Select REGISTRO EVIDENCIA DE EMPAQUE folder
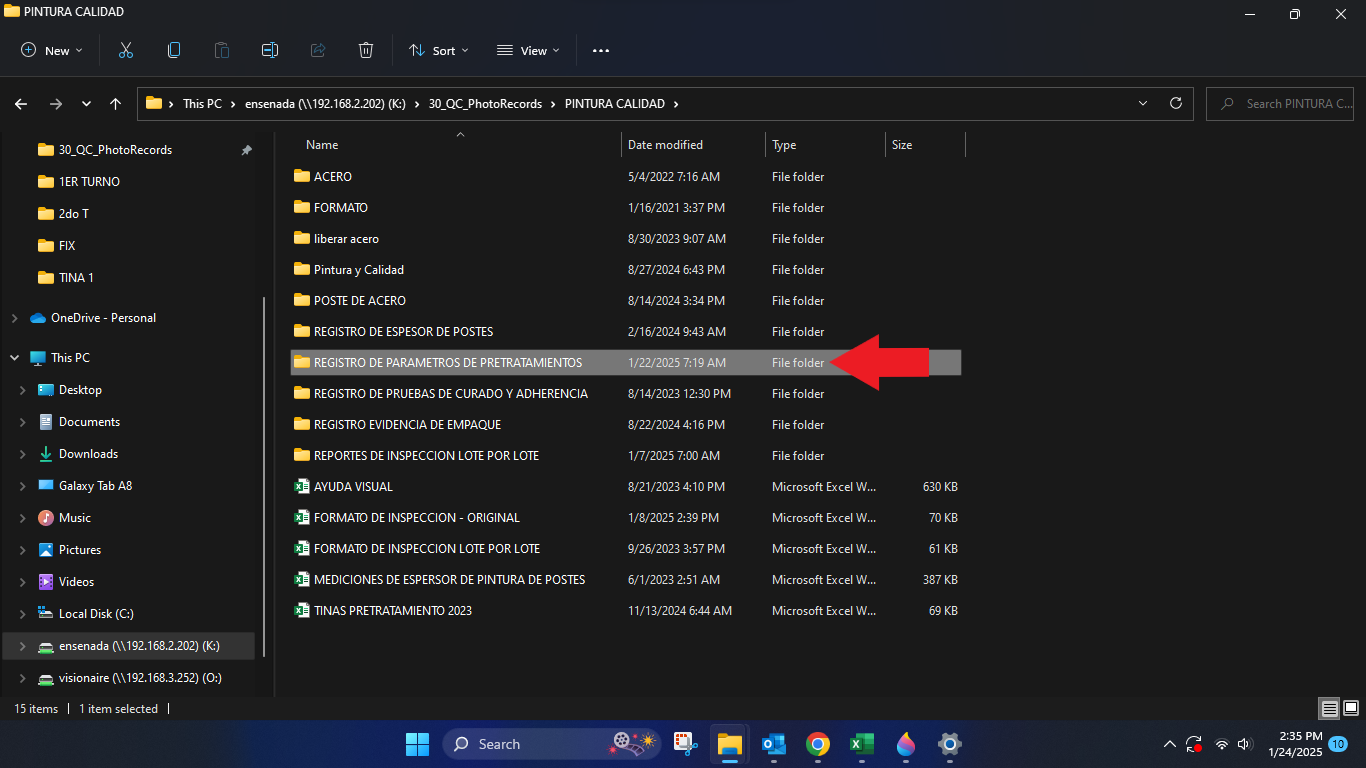The width and height of the screenshot is (1366, 768). (x=407, y=425)
